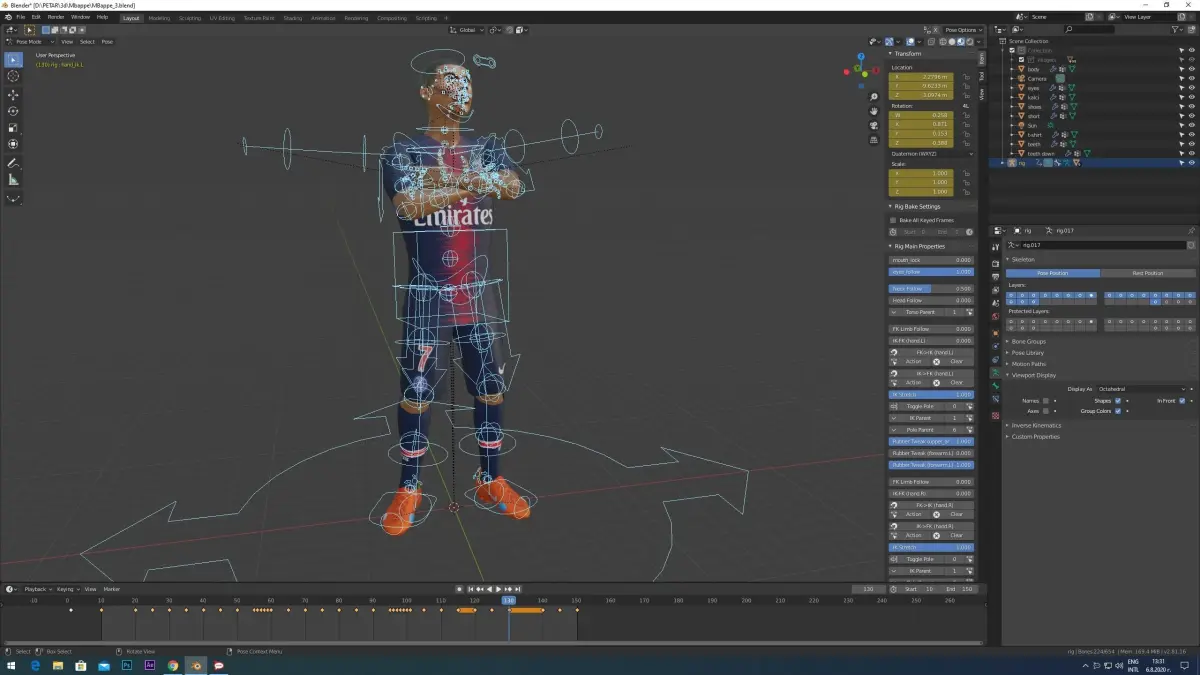Click Pose Position button

pyautogui.click(x=1053, y=273)
